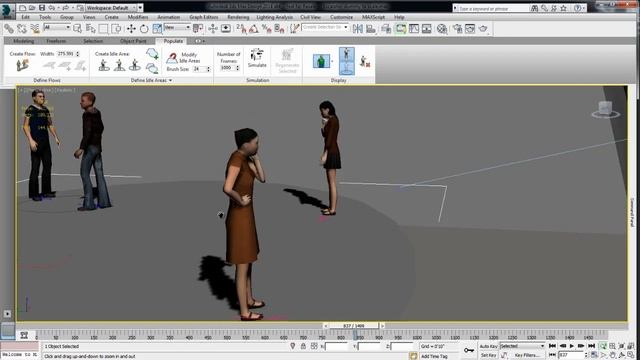Click the Select by Name icon
The height and width of the screenshot is (360, 640).
coord(91,29)
